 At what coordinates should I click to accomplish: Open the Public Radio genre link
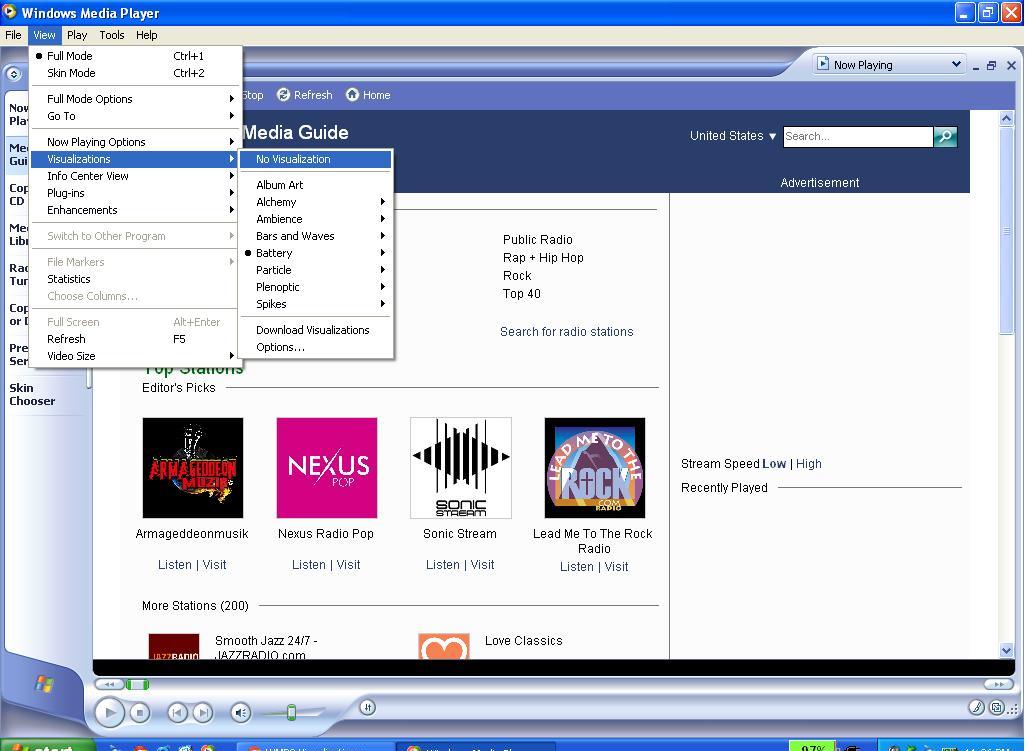[538, 240]
